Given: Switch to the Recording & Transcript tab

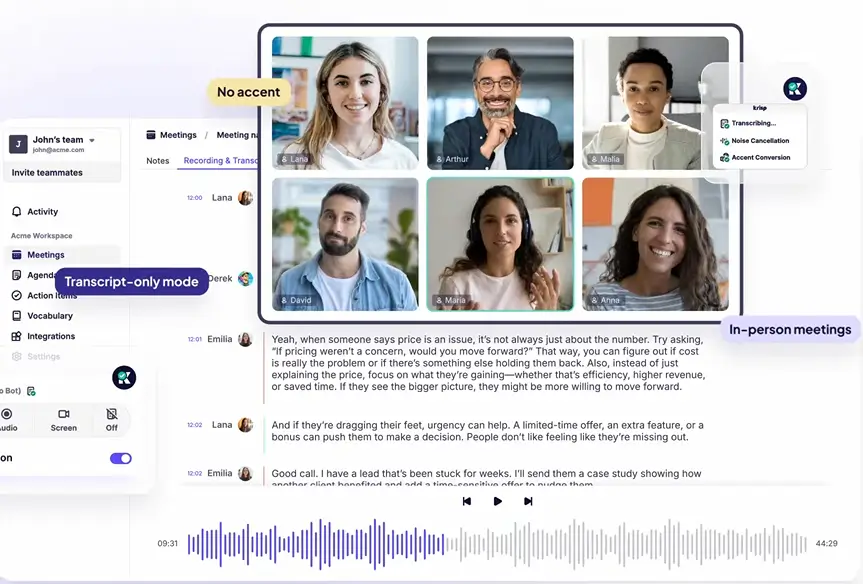Looking at the screenshot, I should 220,161.
